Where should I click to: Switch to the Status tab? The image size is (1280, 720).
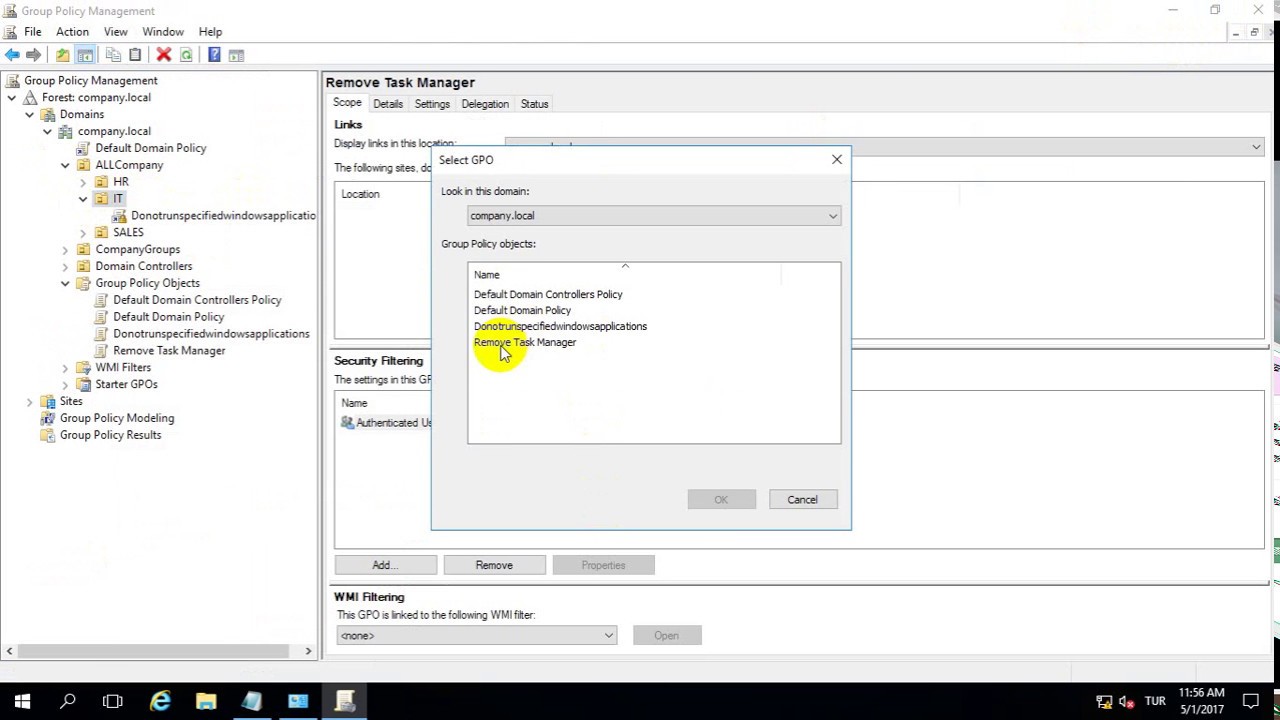(534, 104)
